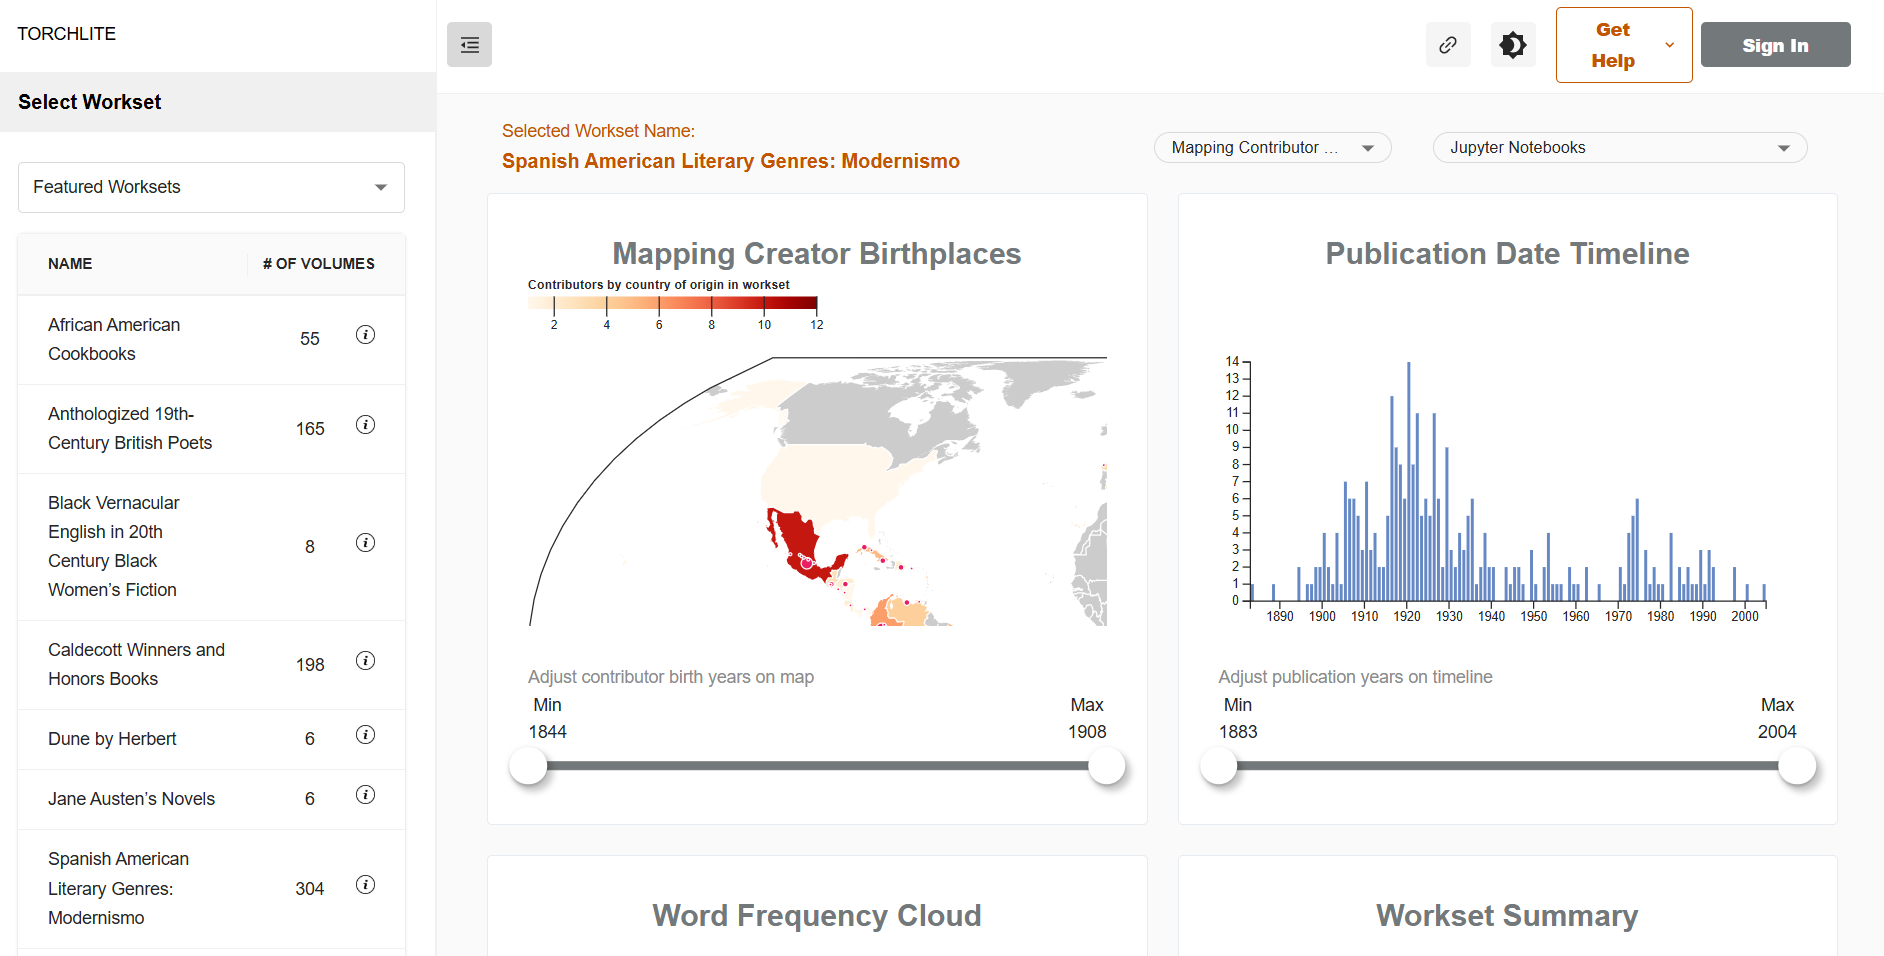Sort by # OF VOLUMES column header
This screenshot has width=1884, height=956.
(319, 264)
